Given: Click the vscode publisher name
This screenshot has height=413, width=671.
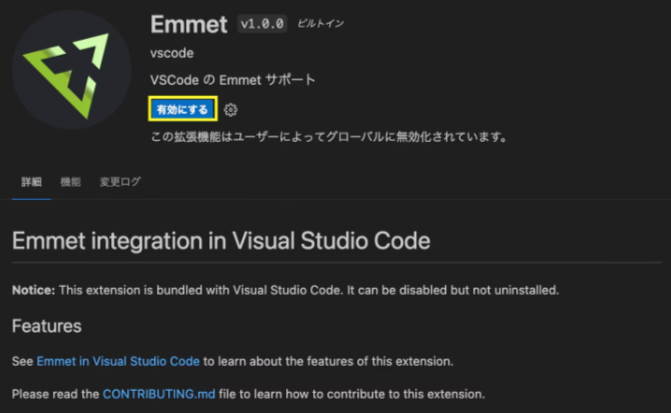Looking at the screenshot, I should pos(171,53).
